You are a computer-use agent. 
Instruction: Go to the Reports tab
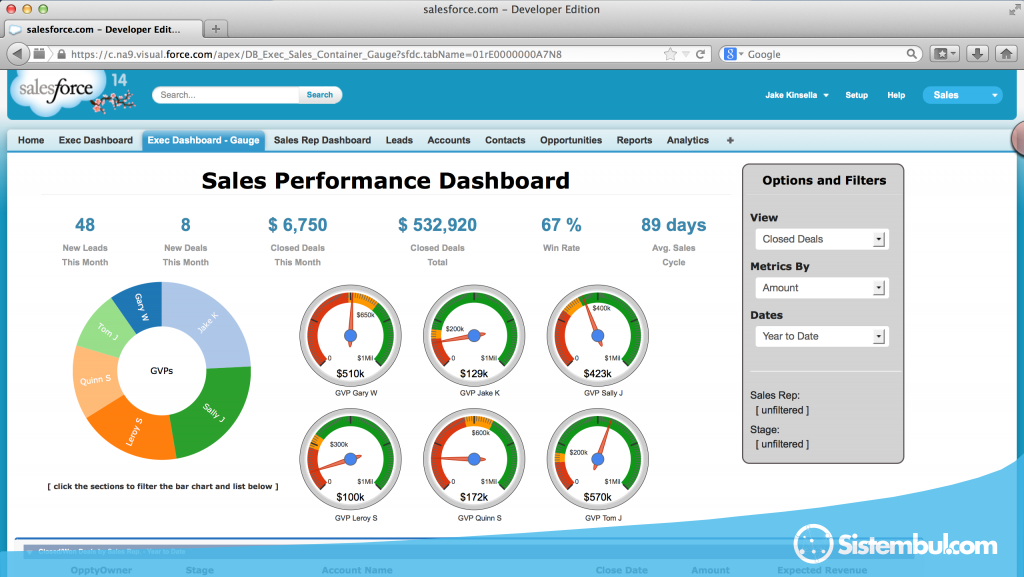point(634,140)
